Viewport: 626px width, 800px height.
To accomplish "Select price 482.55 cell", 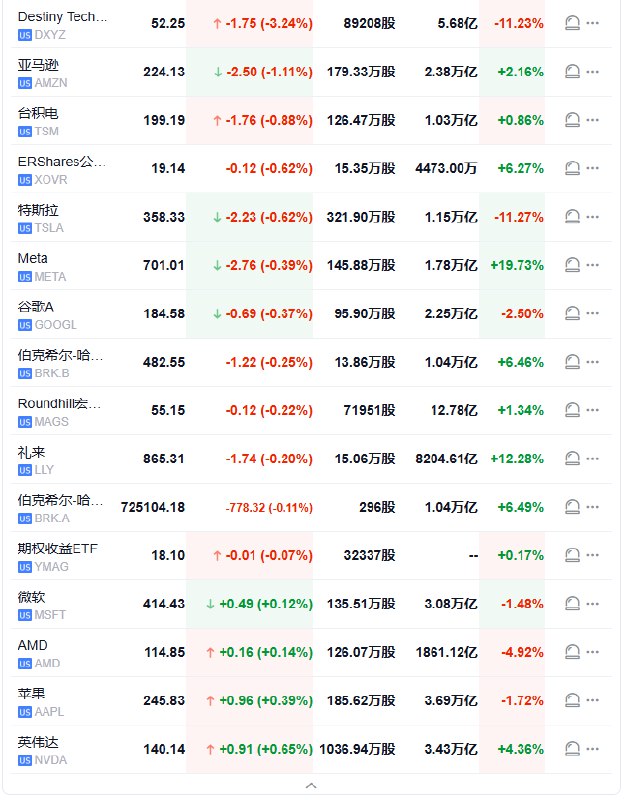I will tap(164, 362).
